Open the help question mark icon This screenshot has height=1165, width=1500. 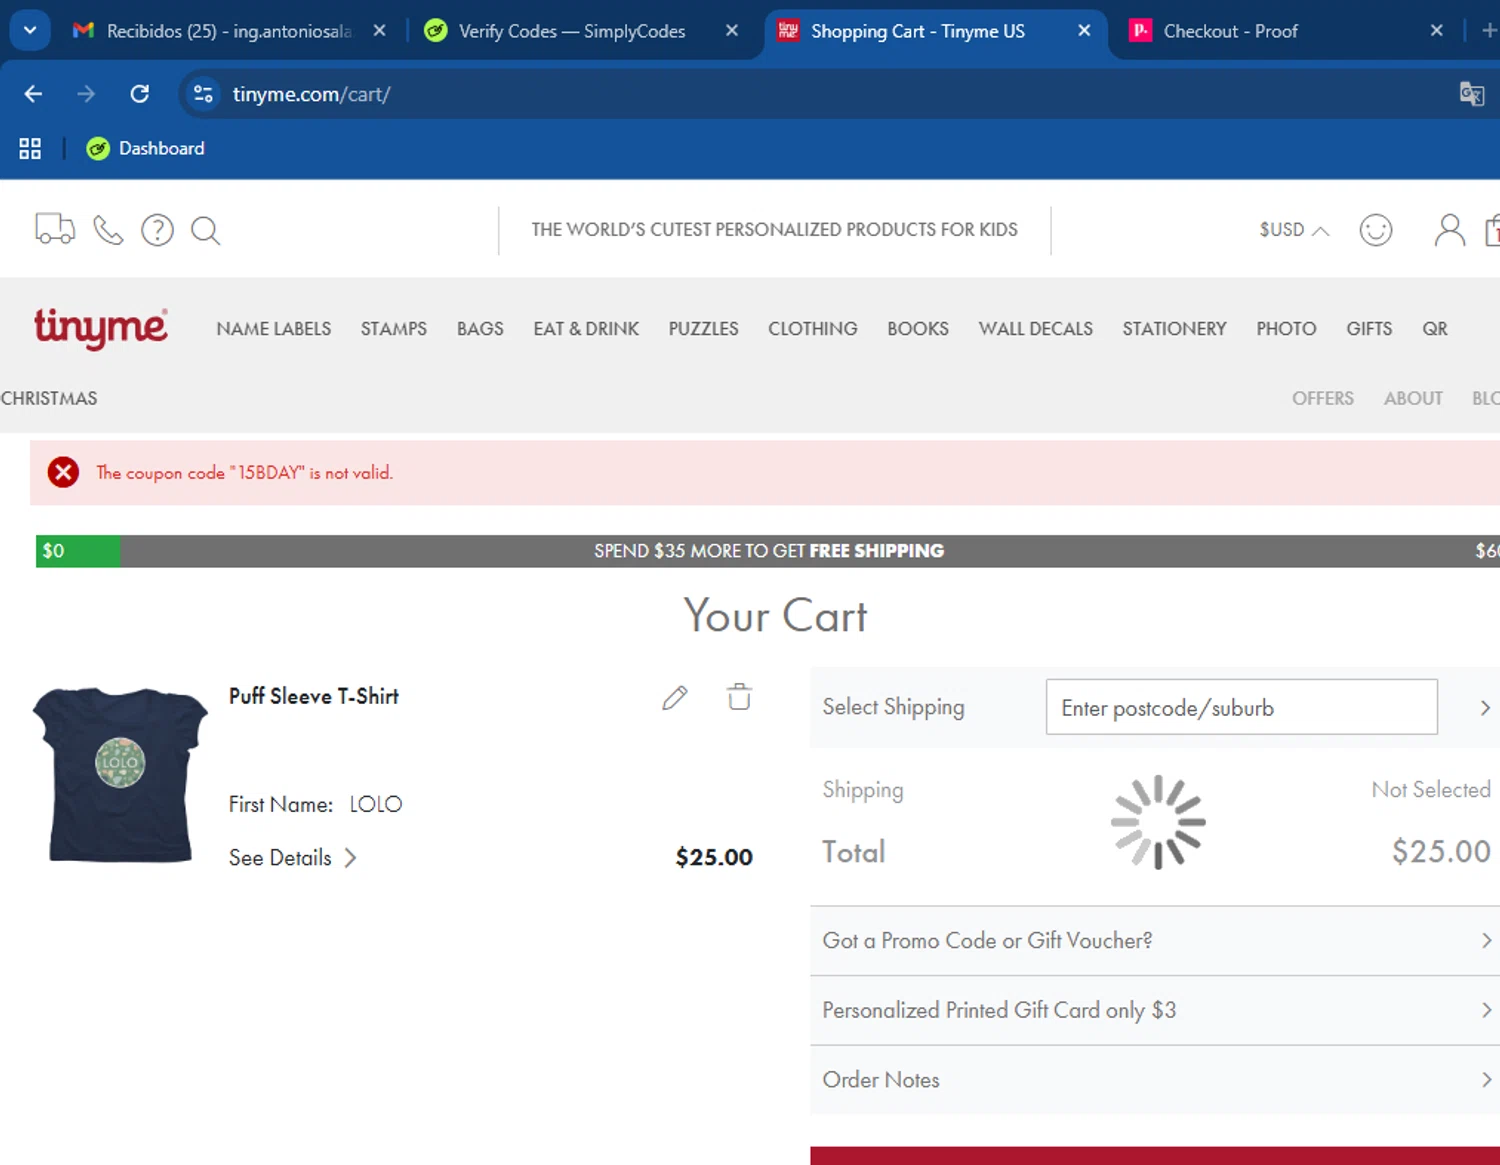pos(157,230)
